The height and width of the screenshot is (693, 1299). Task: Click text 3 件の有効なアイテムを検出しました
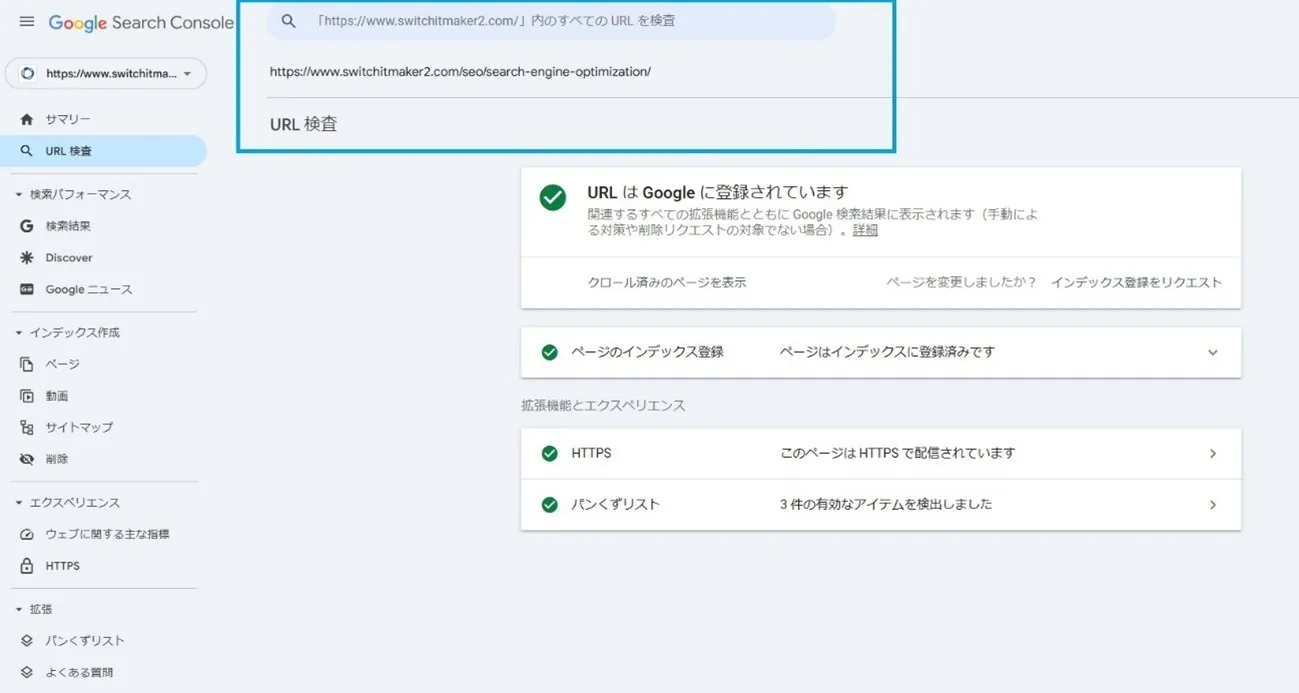pyautogui.click(x=886, y=504)
